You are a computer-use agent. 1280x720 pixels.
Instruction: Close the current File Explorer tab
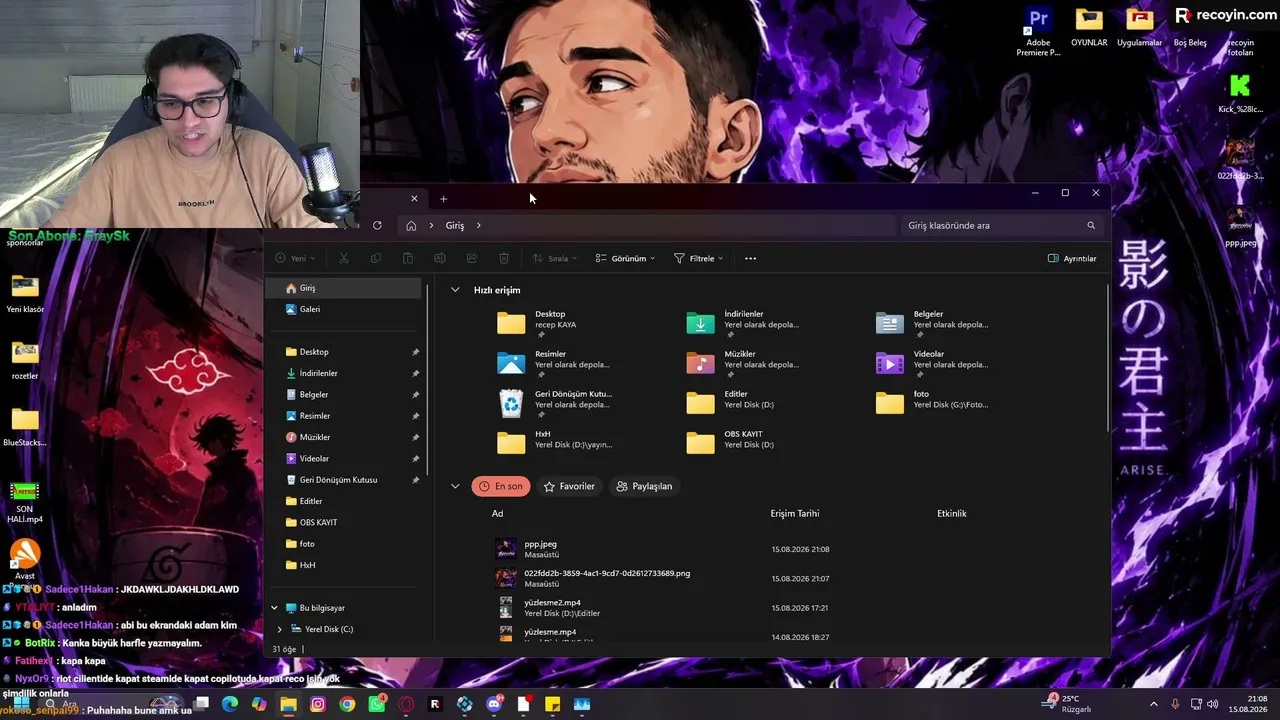click(x=414, y=198)
